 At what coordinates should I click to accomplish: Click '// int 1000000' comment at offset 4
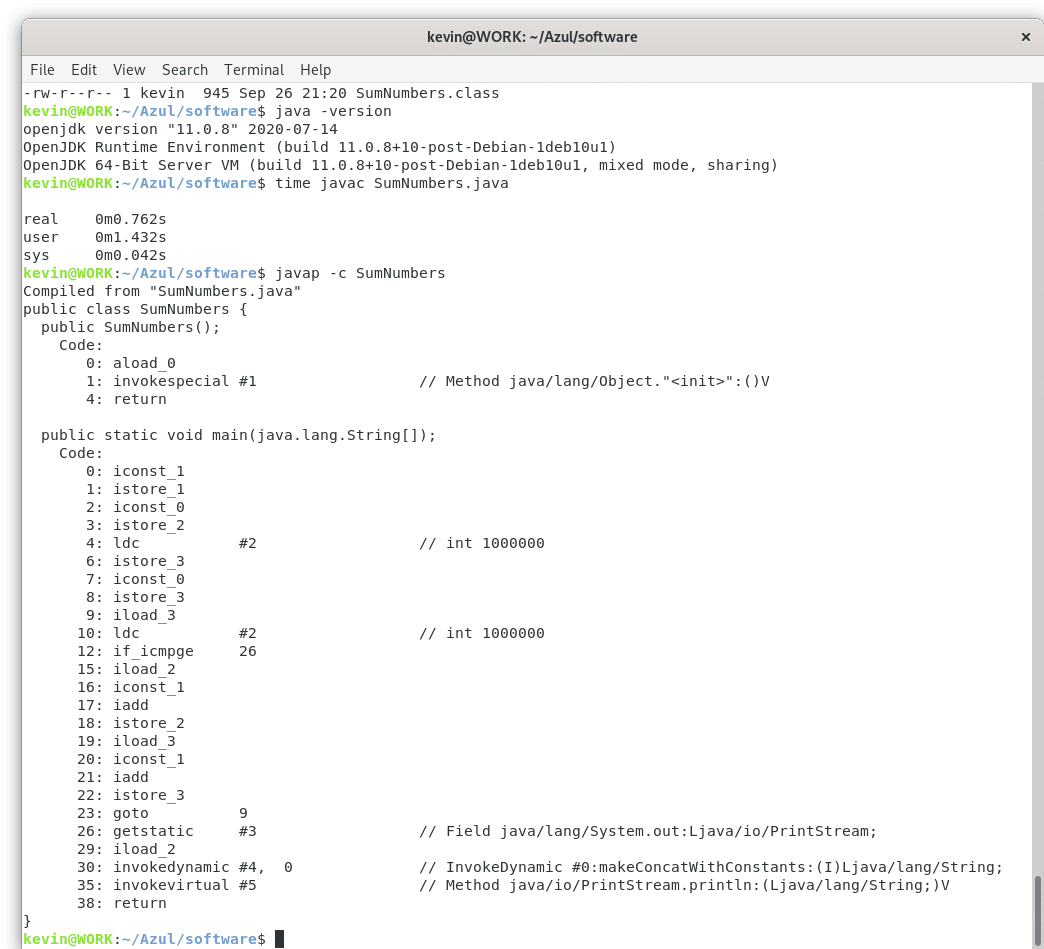click(482, 543)
